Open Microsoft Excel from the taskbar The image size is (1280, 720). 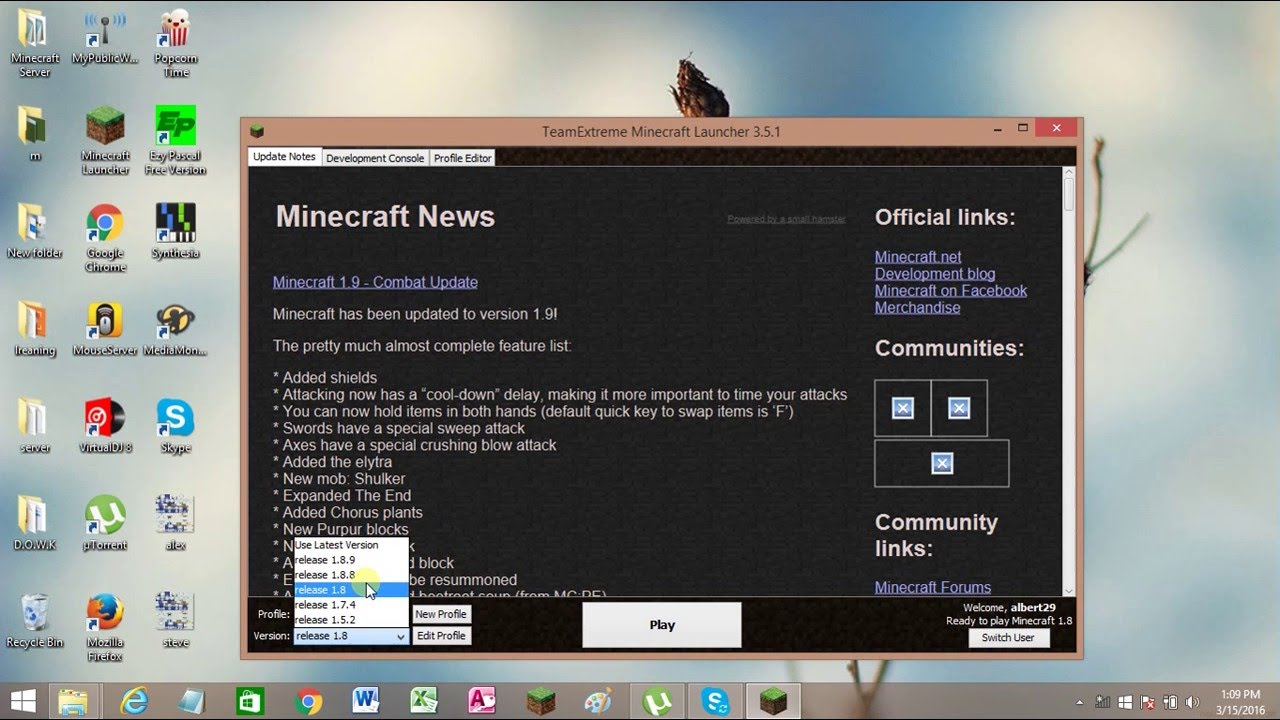click(424, 701)
